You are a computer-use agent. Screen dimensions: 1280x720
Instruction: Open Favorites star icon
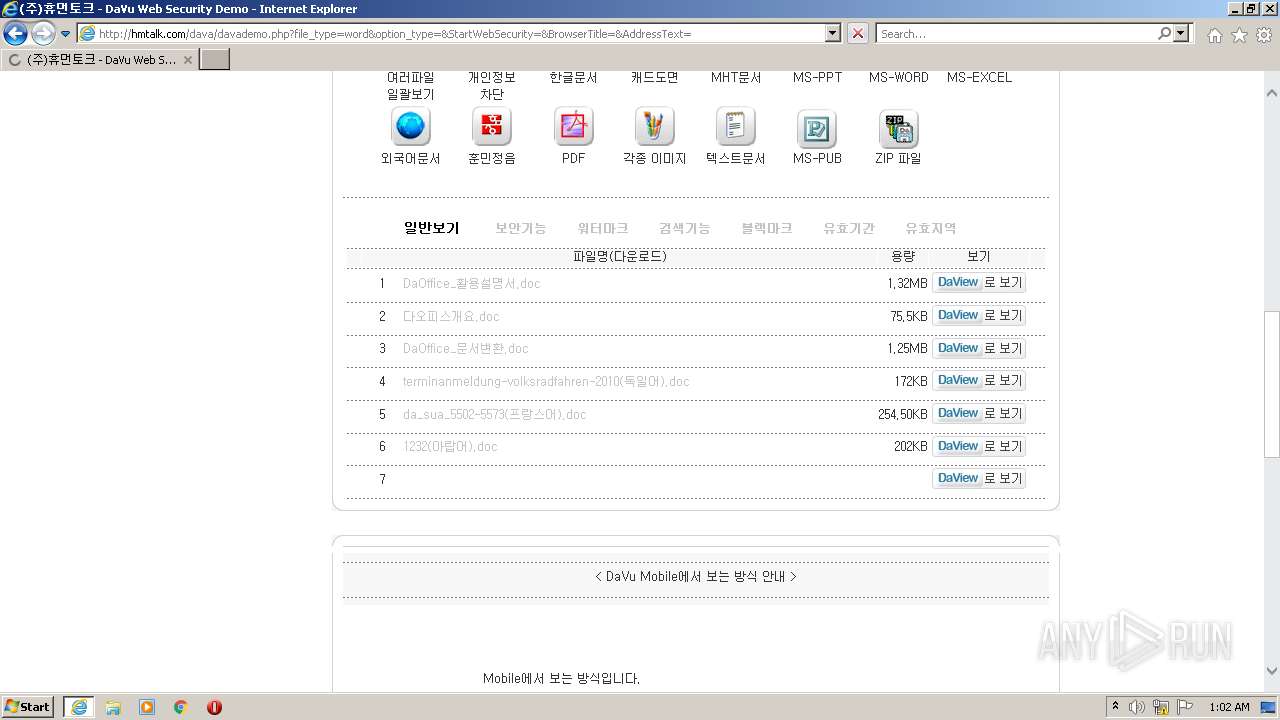(1239, 35)
